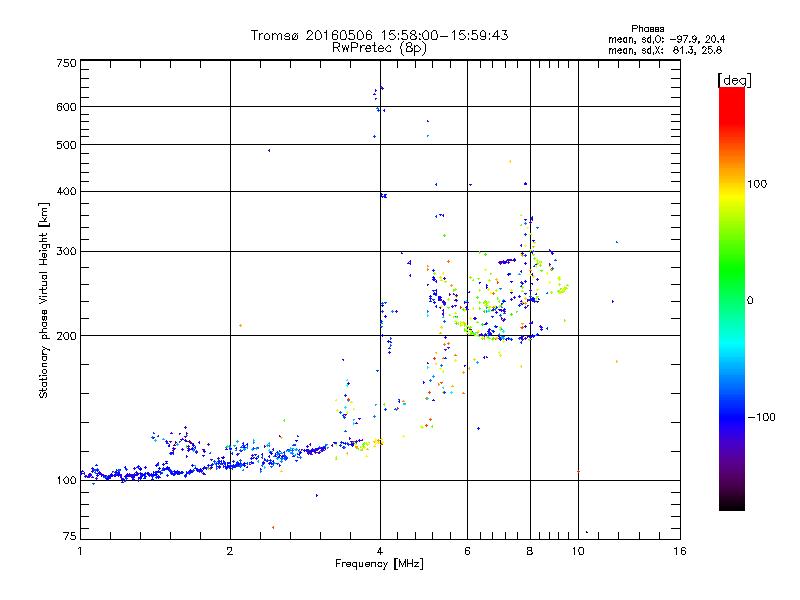Screen dimensions: 800x600
Task: Click the red data point on the 10 MHz gridline
Action: click(578, 471)
